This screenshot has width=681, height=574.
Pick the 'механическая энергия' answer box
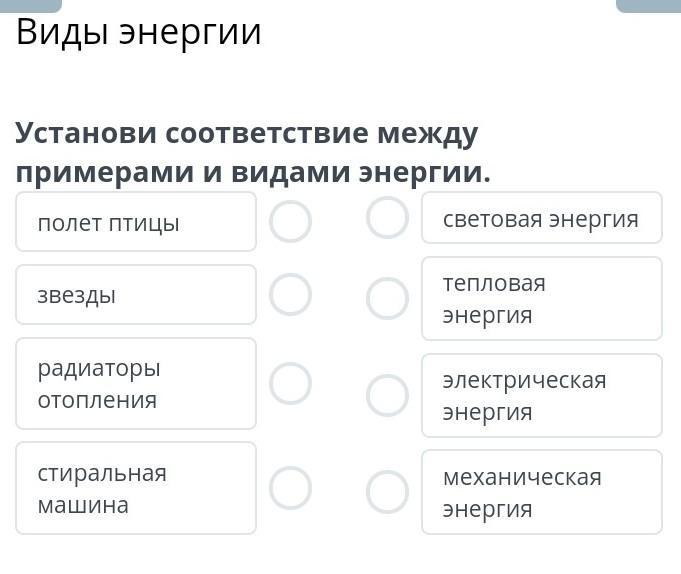coord(541,492)
